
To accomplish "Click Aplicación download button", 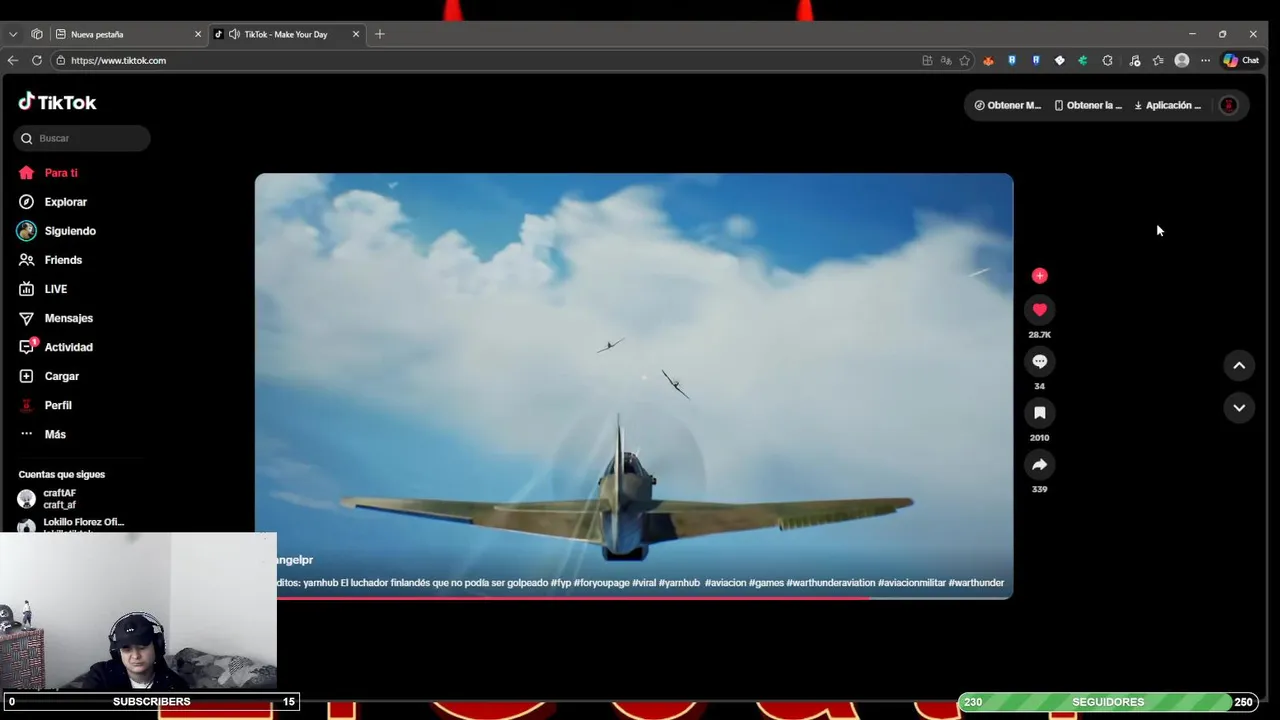I will pyautogui.click(x=1167, y=105).
